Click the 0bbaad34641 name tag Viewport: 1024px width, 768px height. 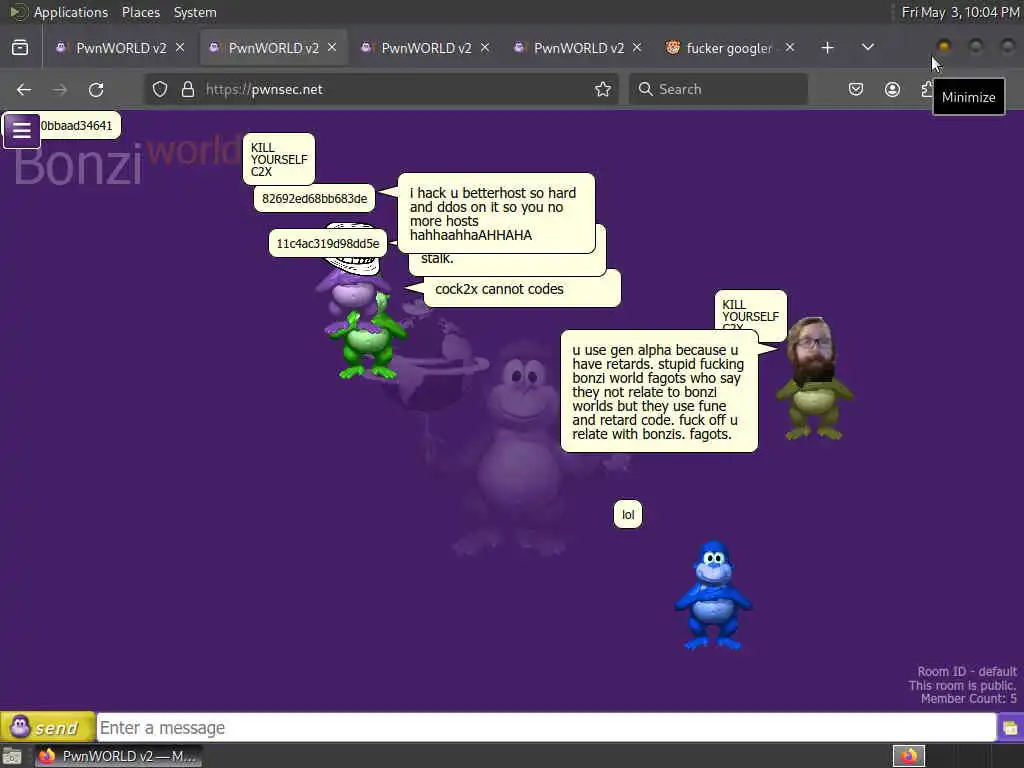77,125
